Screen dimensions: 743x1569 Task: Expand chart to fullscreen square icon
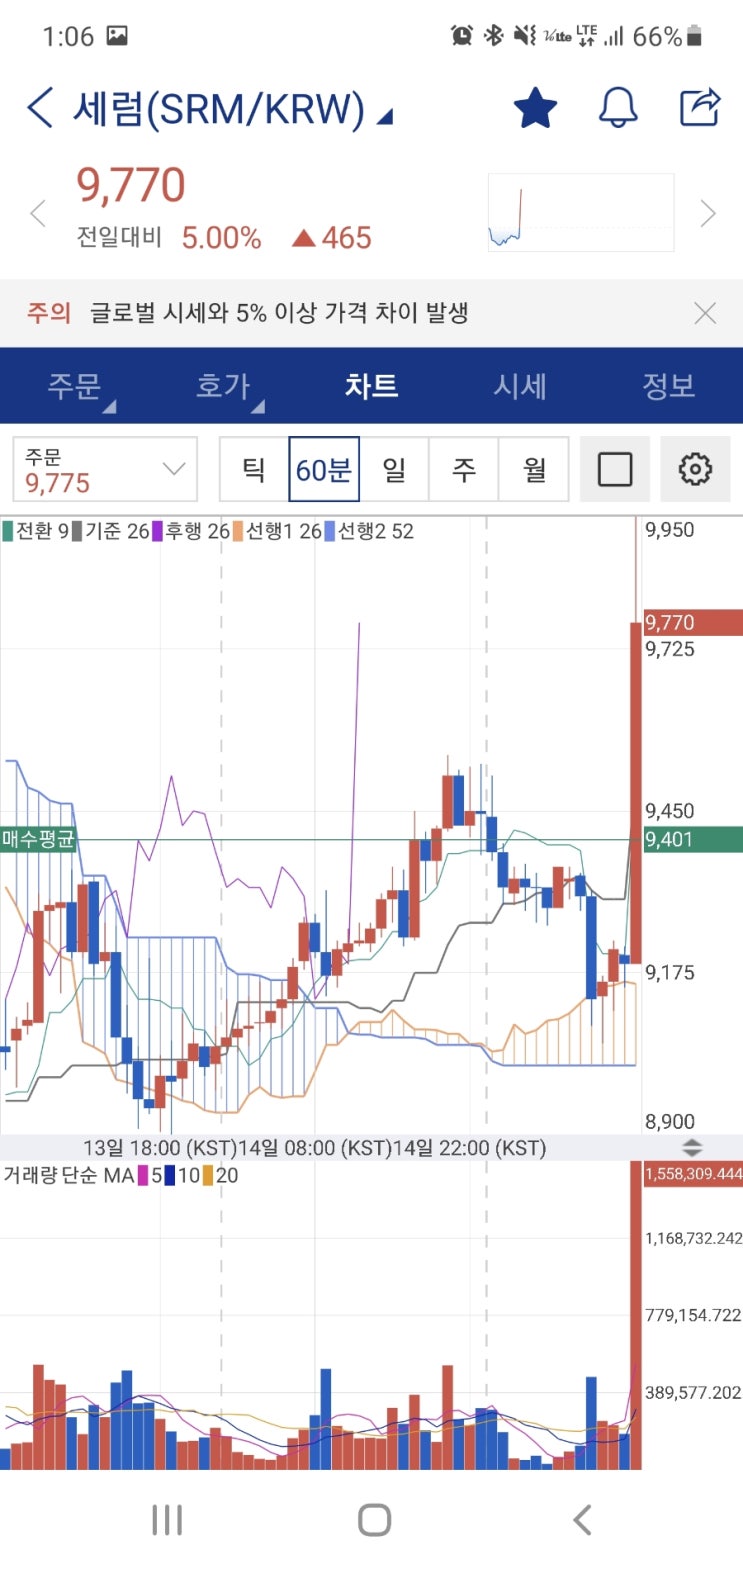point(615,469)
